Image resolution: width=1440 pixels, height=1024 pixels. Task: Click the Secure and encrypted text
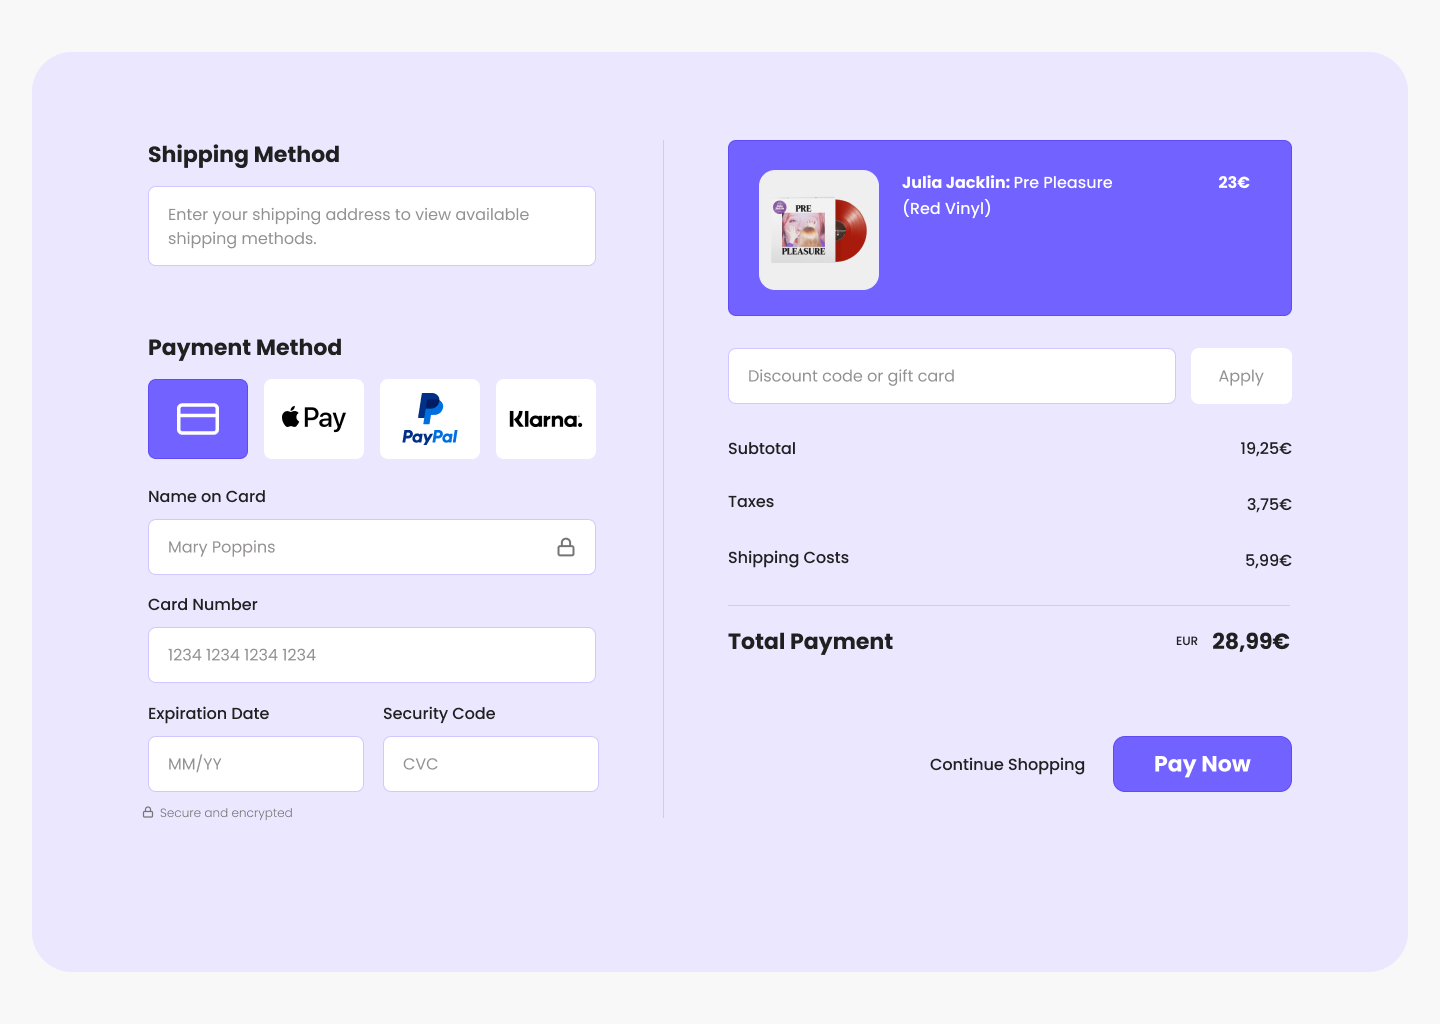226,813
